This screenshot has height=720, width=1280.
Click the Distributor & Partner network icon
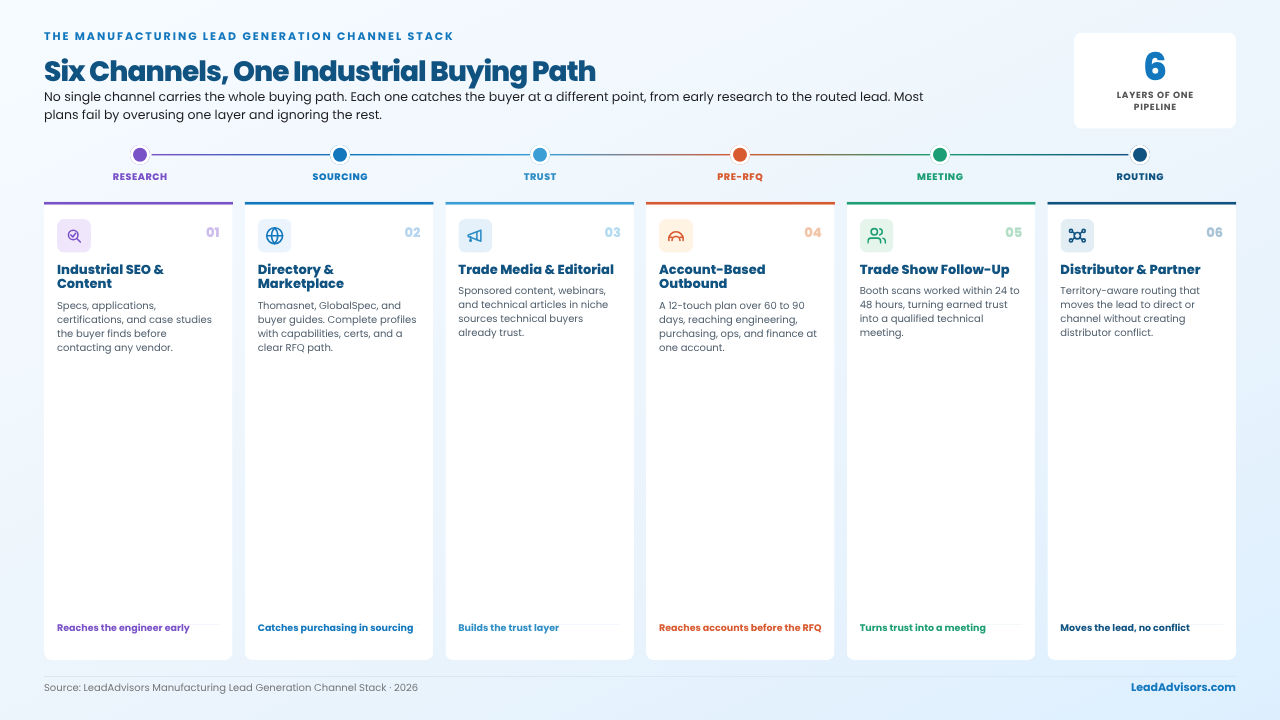pos(1077,236)
